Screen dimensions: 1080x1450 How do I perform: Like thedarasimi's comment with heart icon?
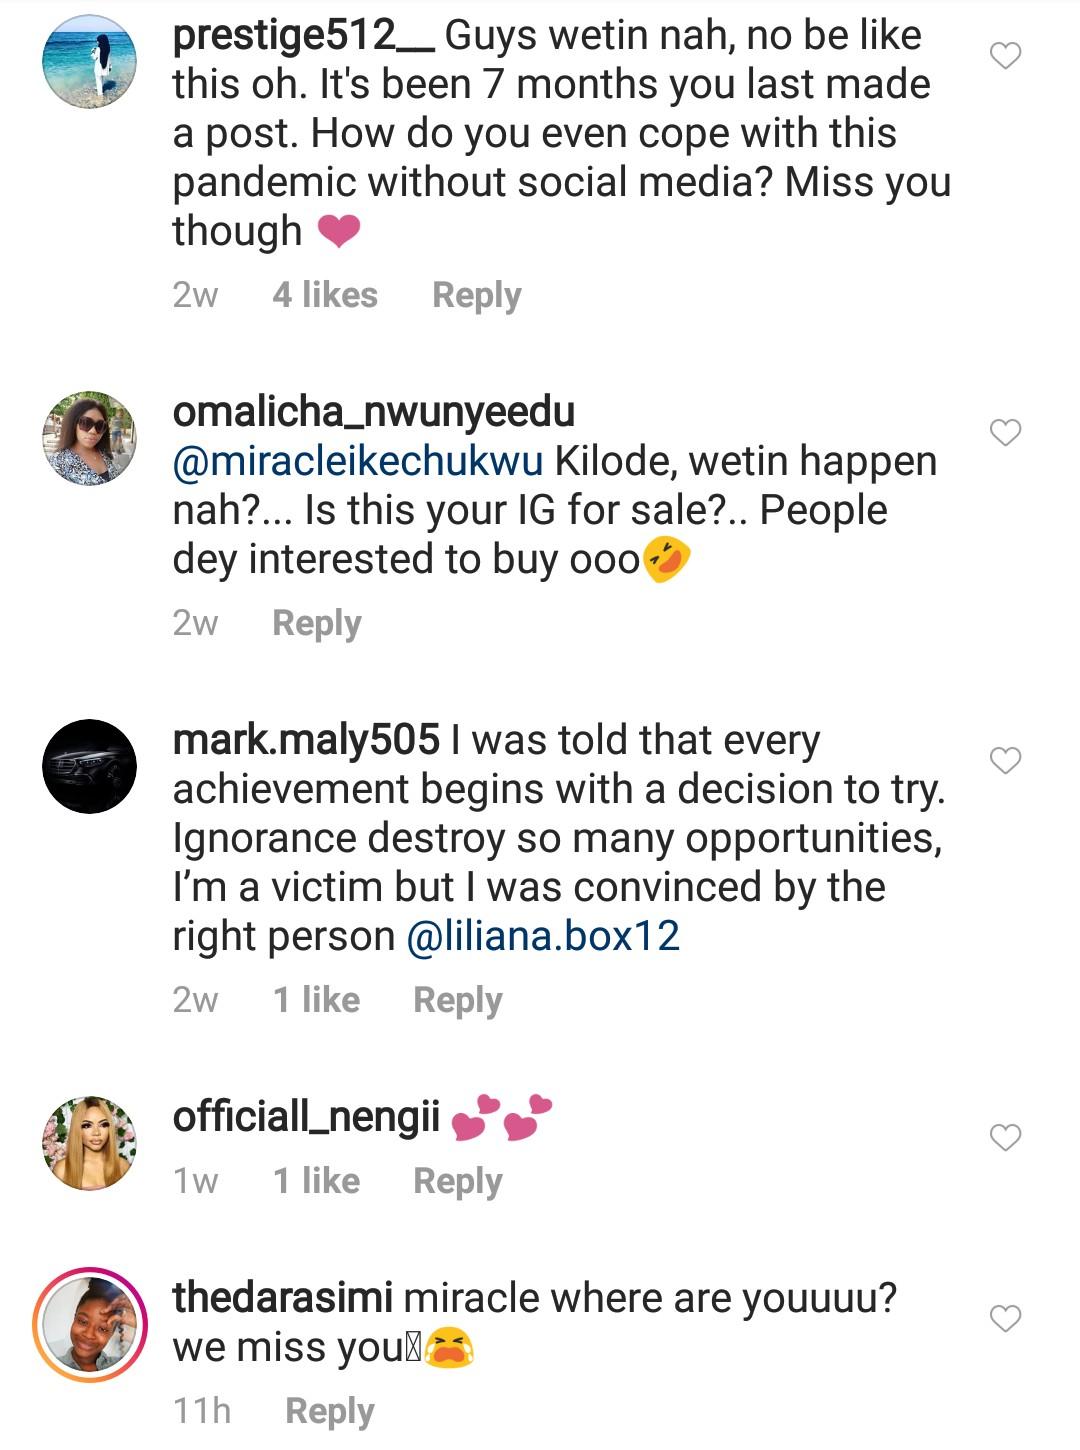[1005, 1319]
